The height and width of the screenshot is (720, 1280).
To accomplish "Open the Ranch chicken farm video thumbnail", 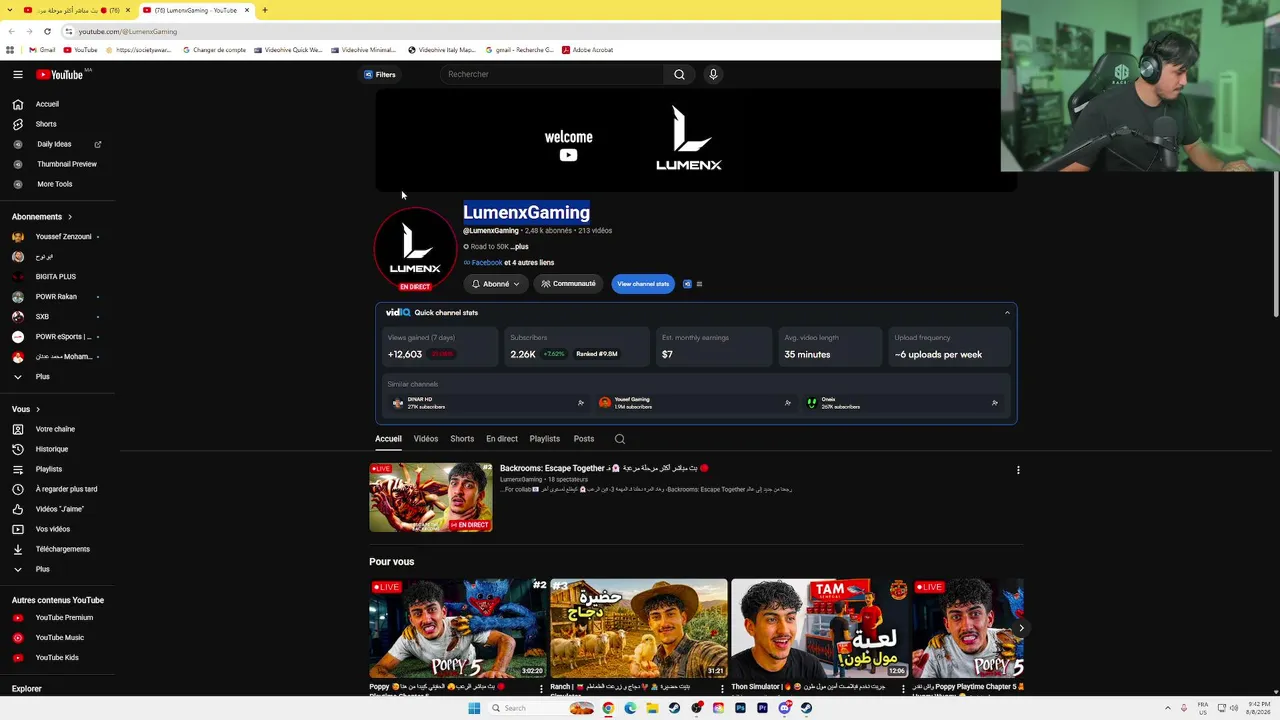I will coord(639,628).
